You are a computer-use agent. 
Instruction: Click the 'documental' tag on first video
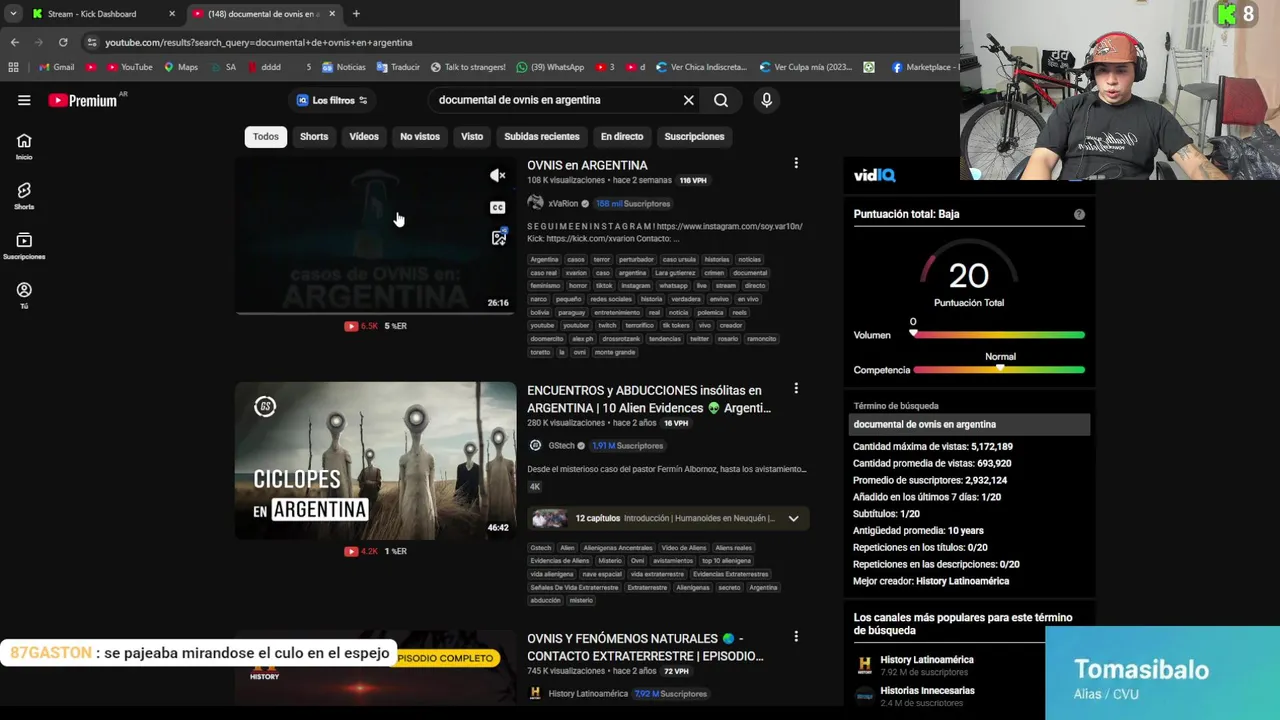click(x=750, y=273)
